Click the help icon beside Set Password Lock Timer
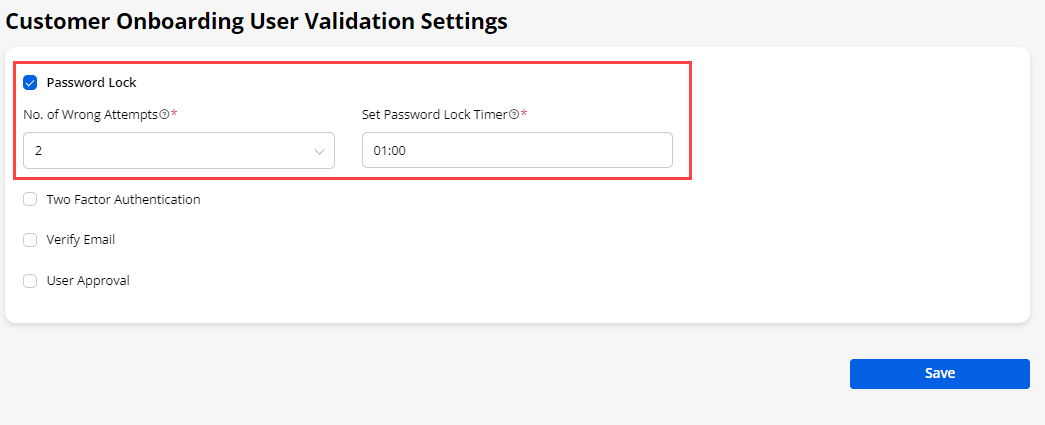The image size is (1045, 425). [x=514, y=115]
